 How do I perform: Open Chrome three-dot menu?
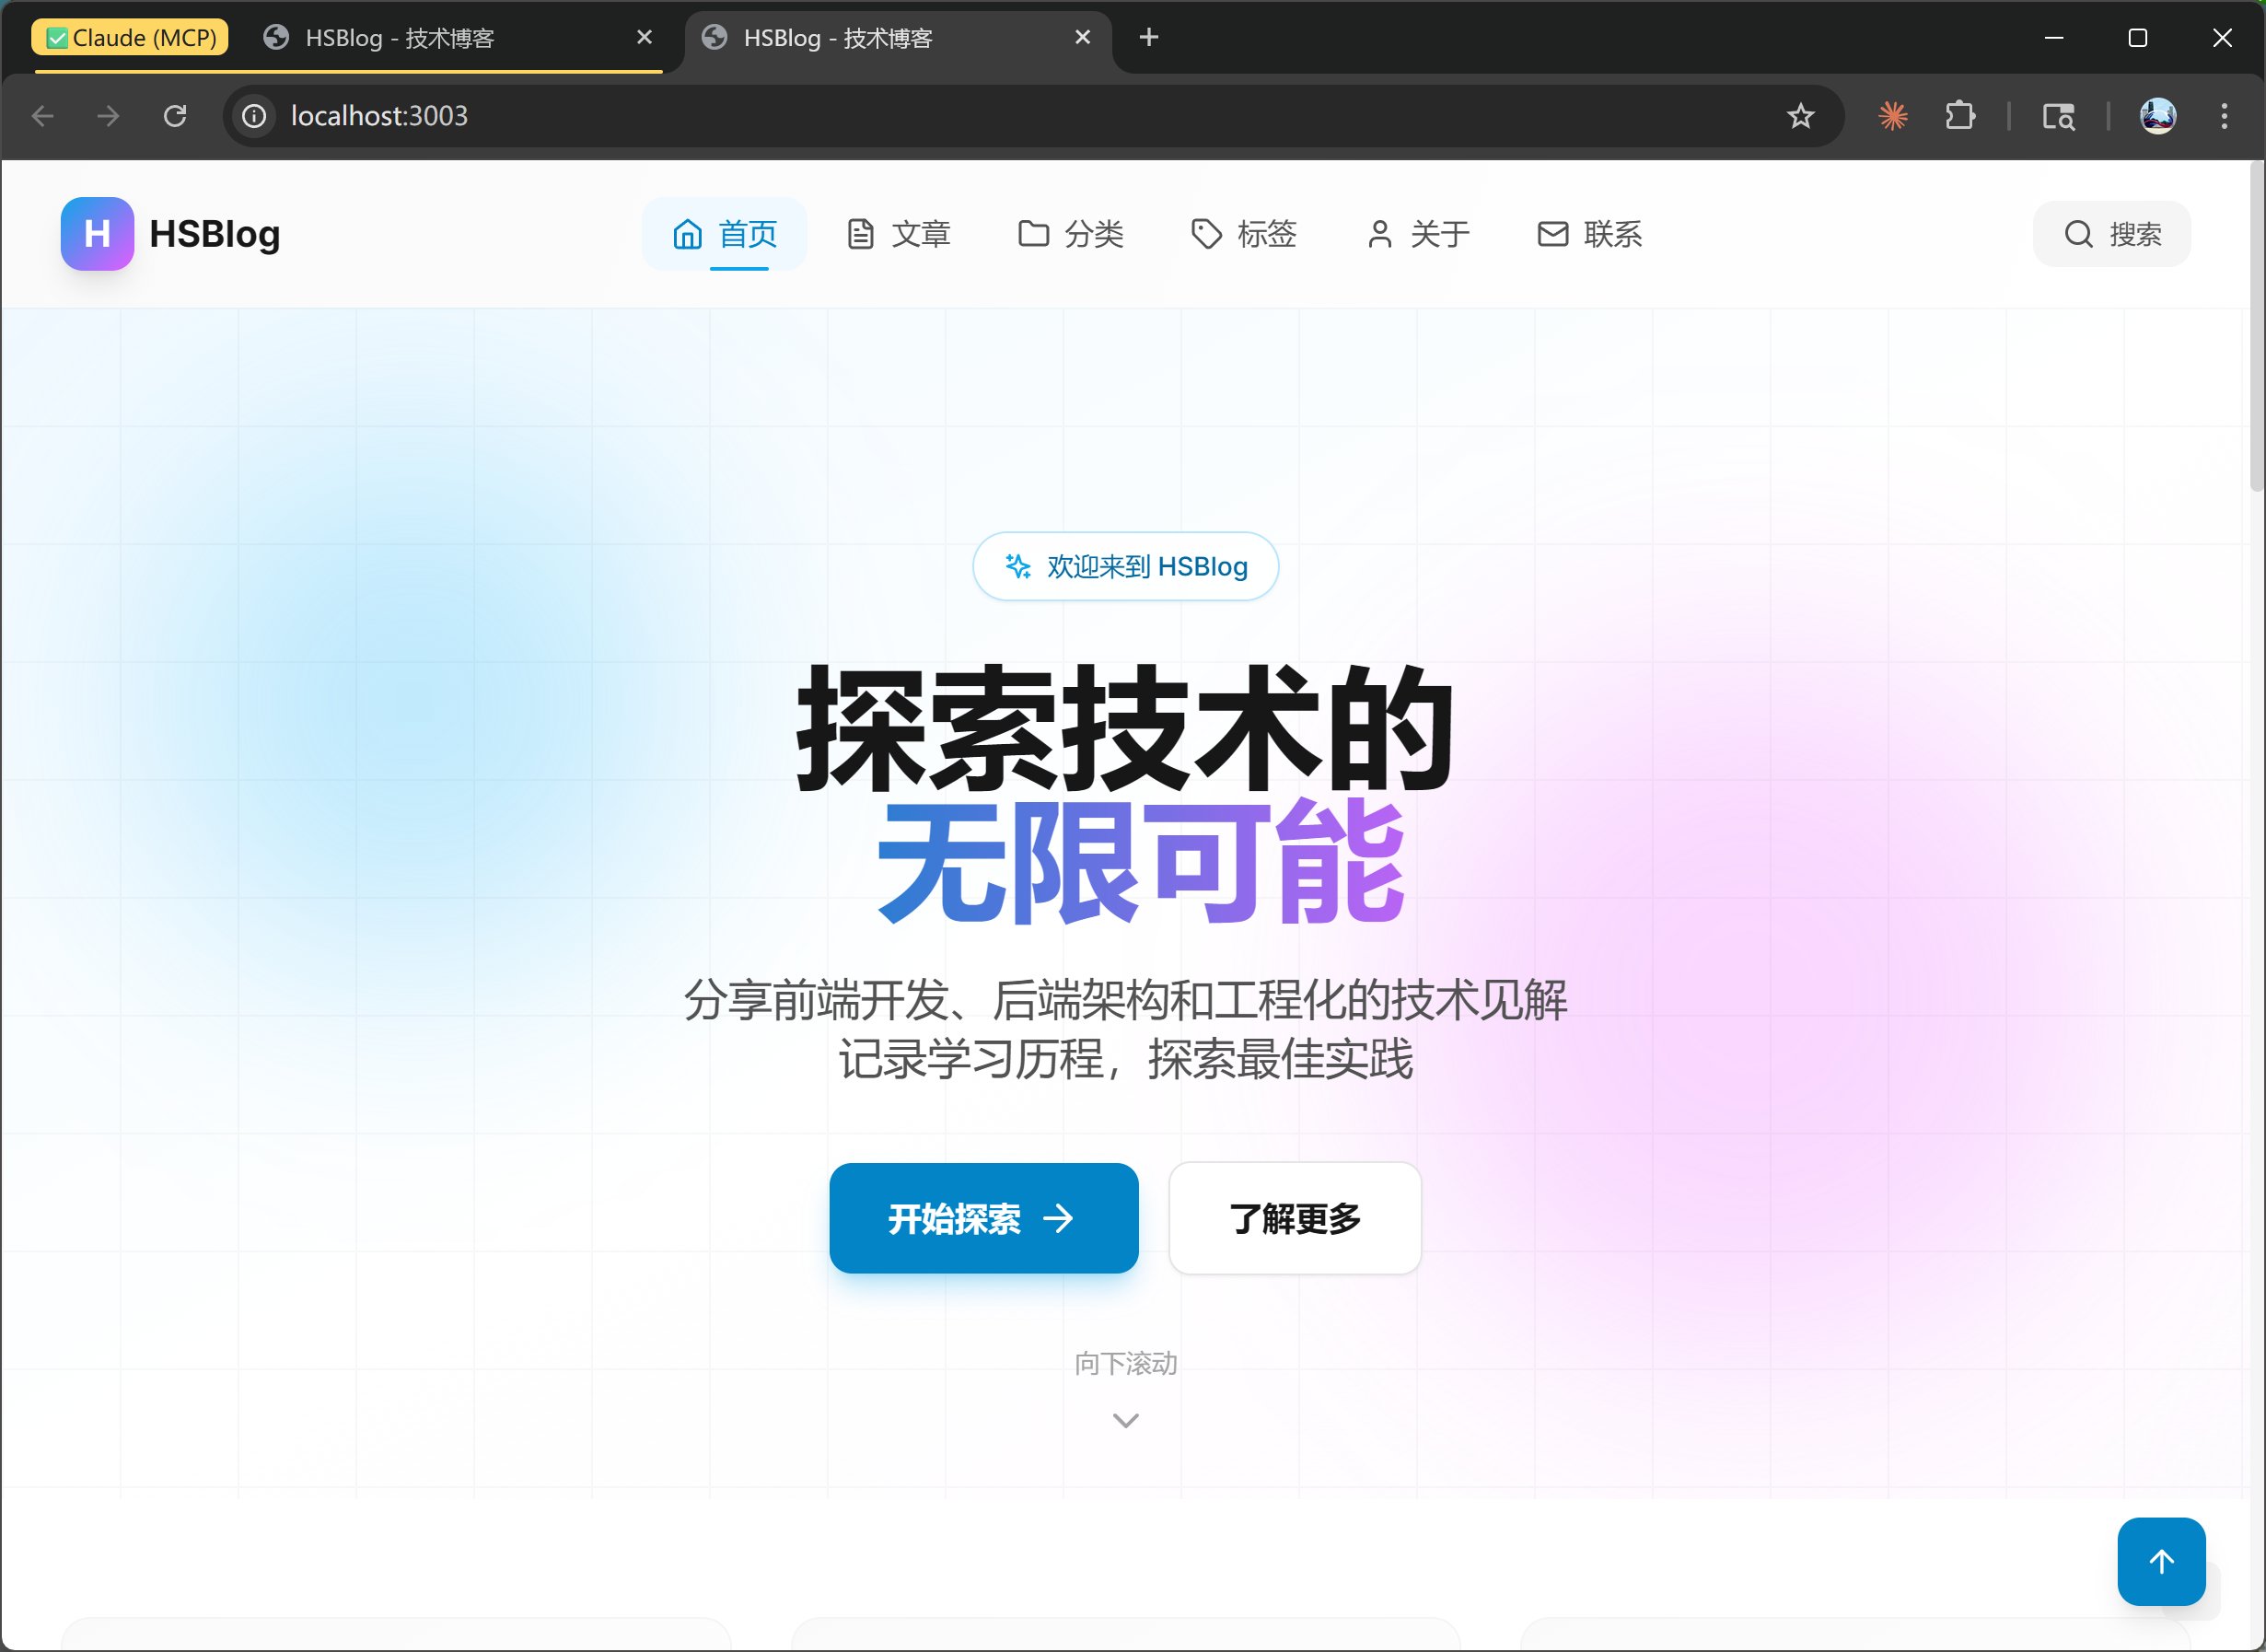pyautogui.click(x=2224, y=116)
